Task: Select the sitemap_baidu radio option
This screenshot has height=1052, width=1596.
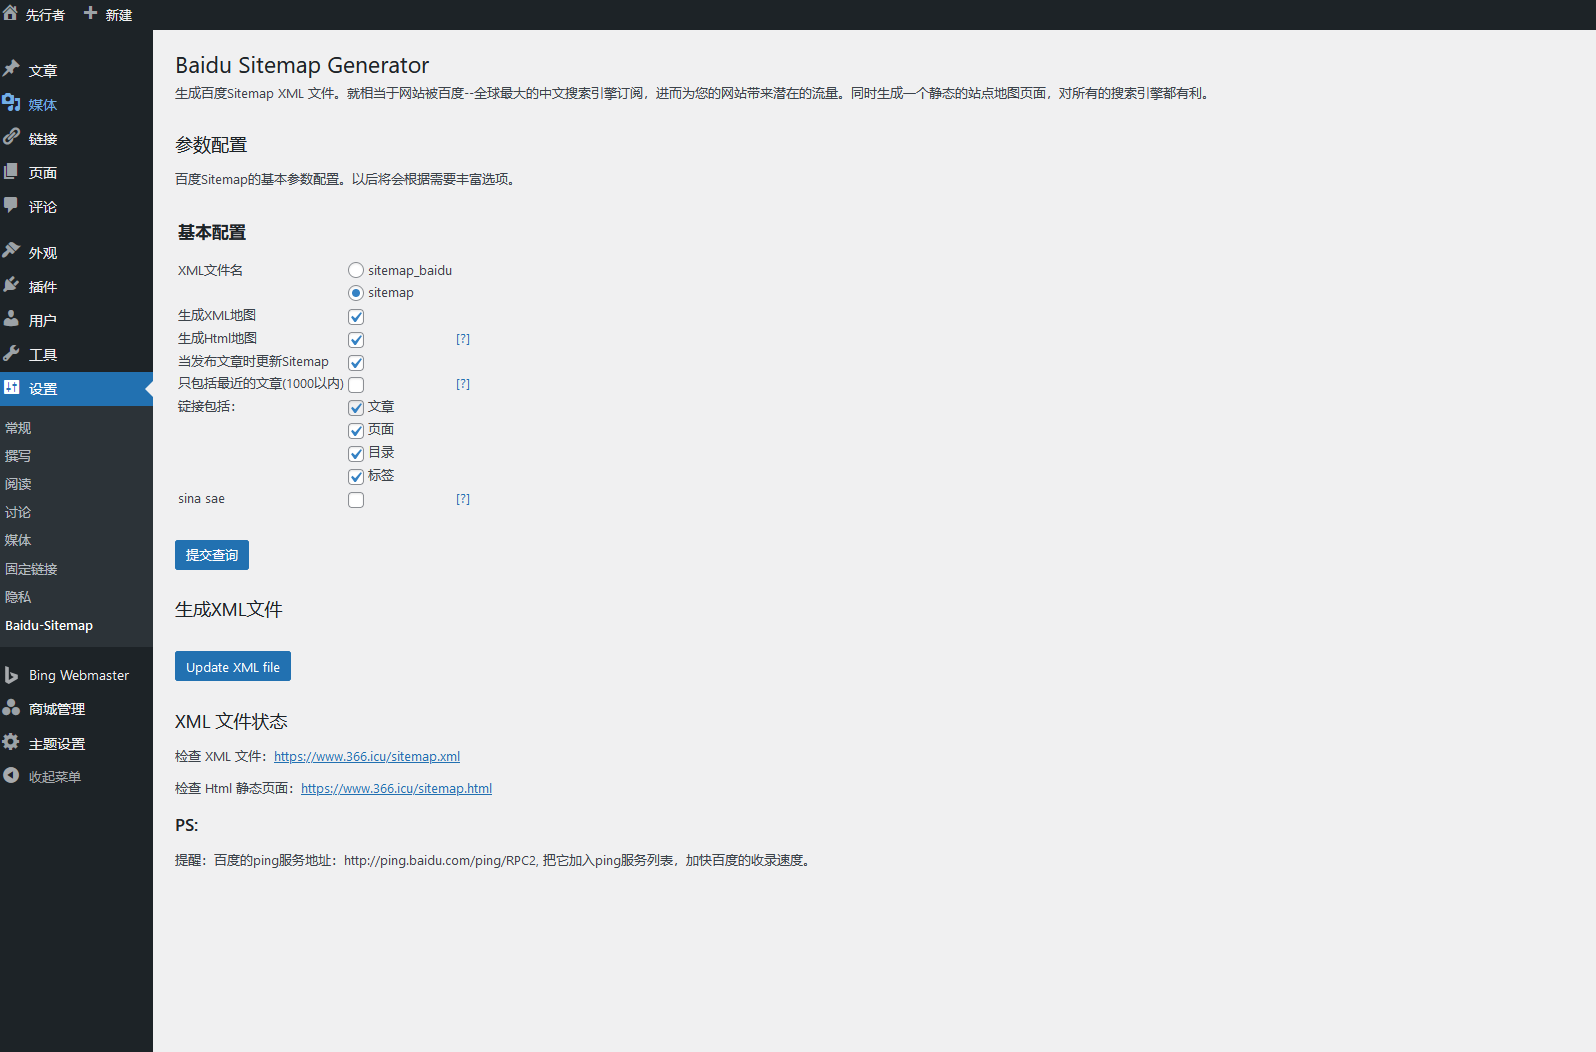Action: click(x=356, y=270)
